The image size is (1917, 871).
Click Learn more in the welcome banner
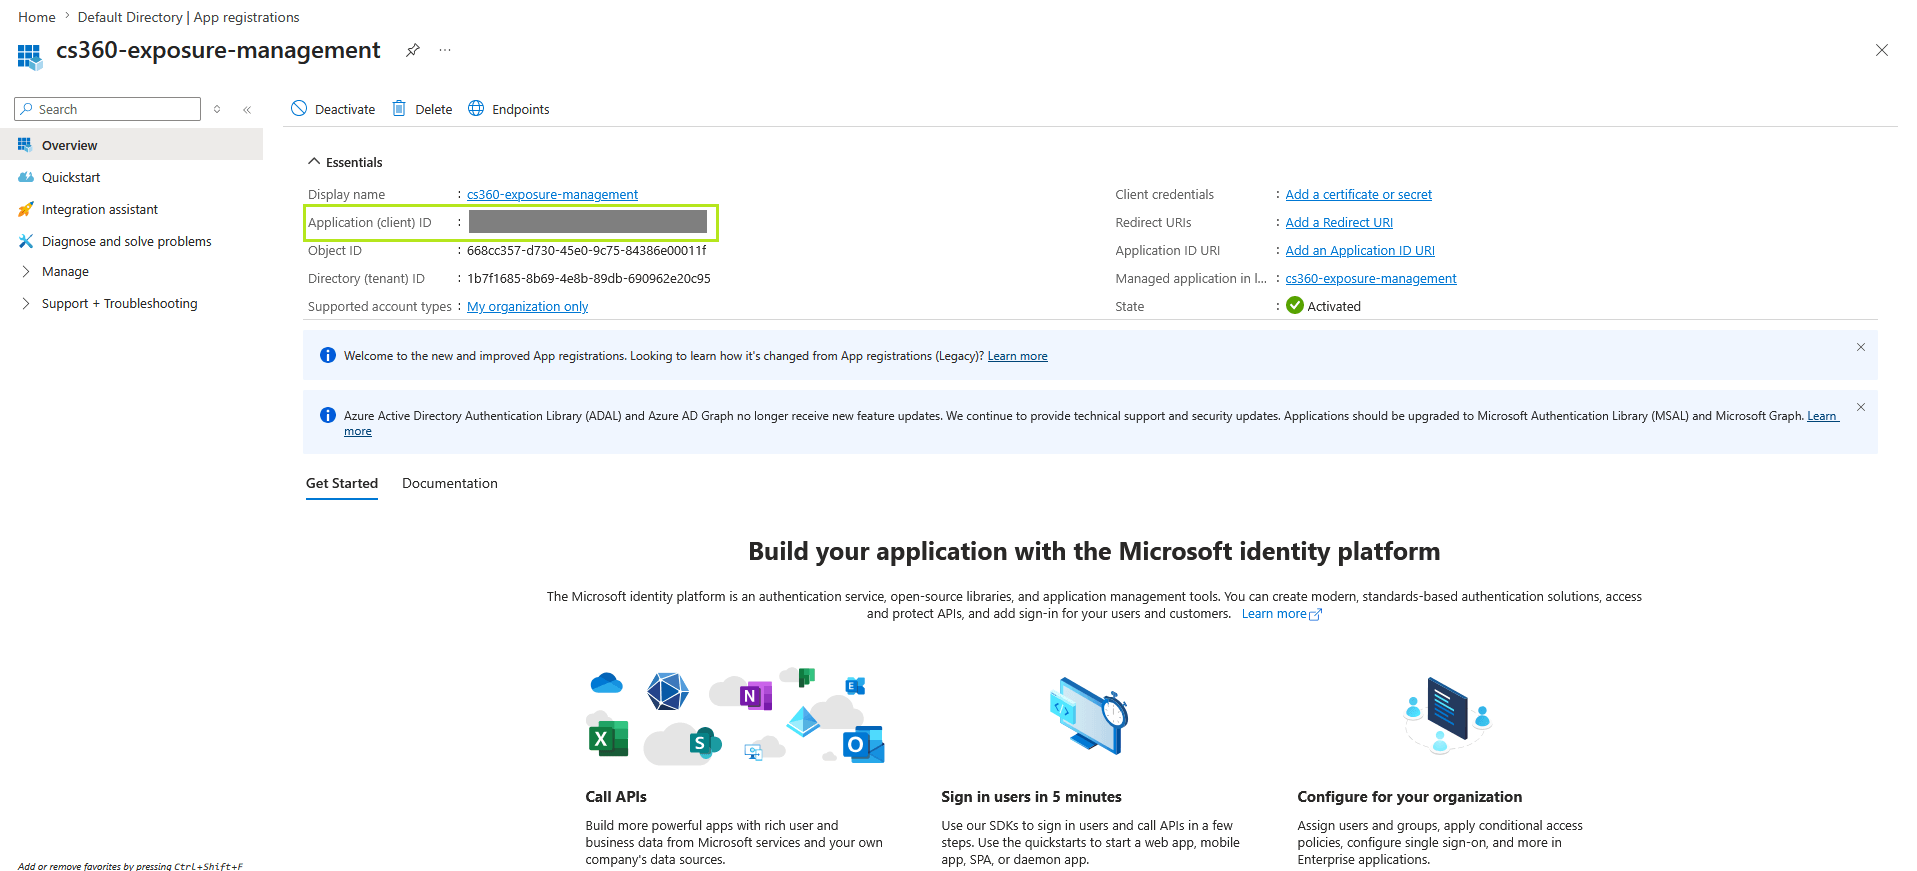1018,356
